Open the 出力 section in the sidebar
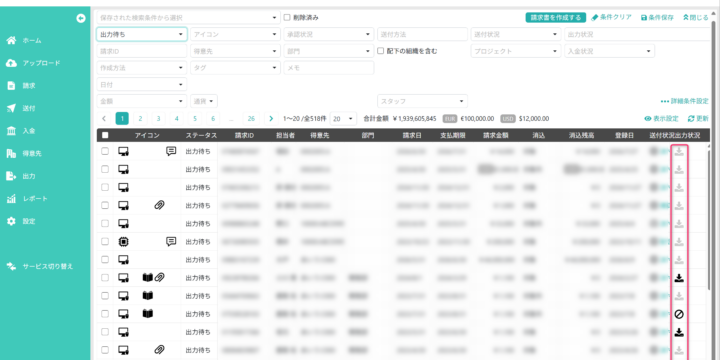The image size is (720, 360). tap(21, 176)
